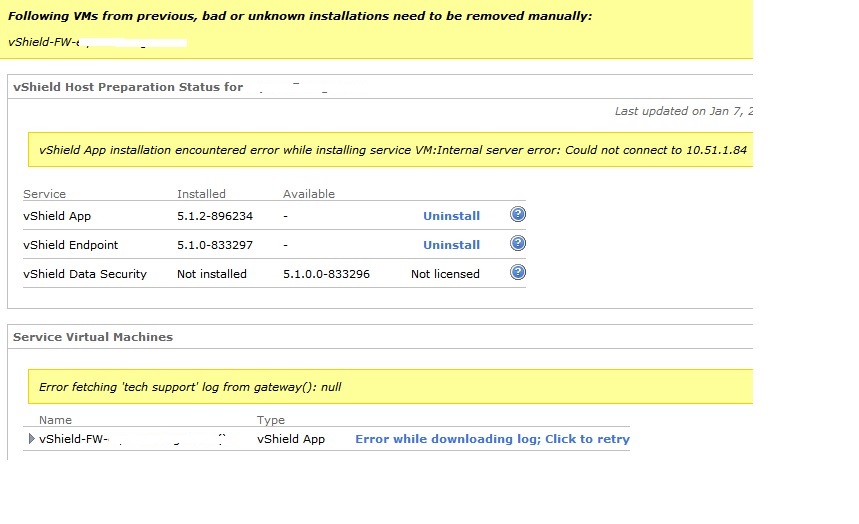Click the 'Name' column header
859x524 pixels.
click(x=55, y=420)
